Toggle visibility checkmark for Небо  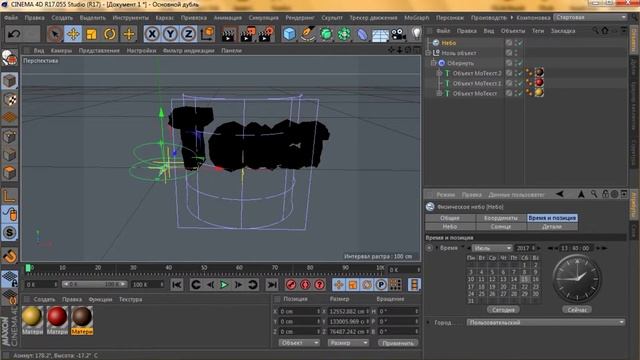click(520, 42)
